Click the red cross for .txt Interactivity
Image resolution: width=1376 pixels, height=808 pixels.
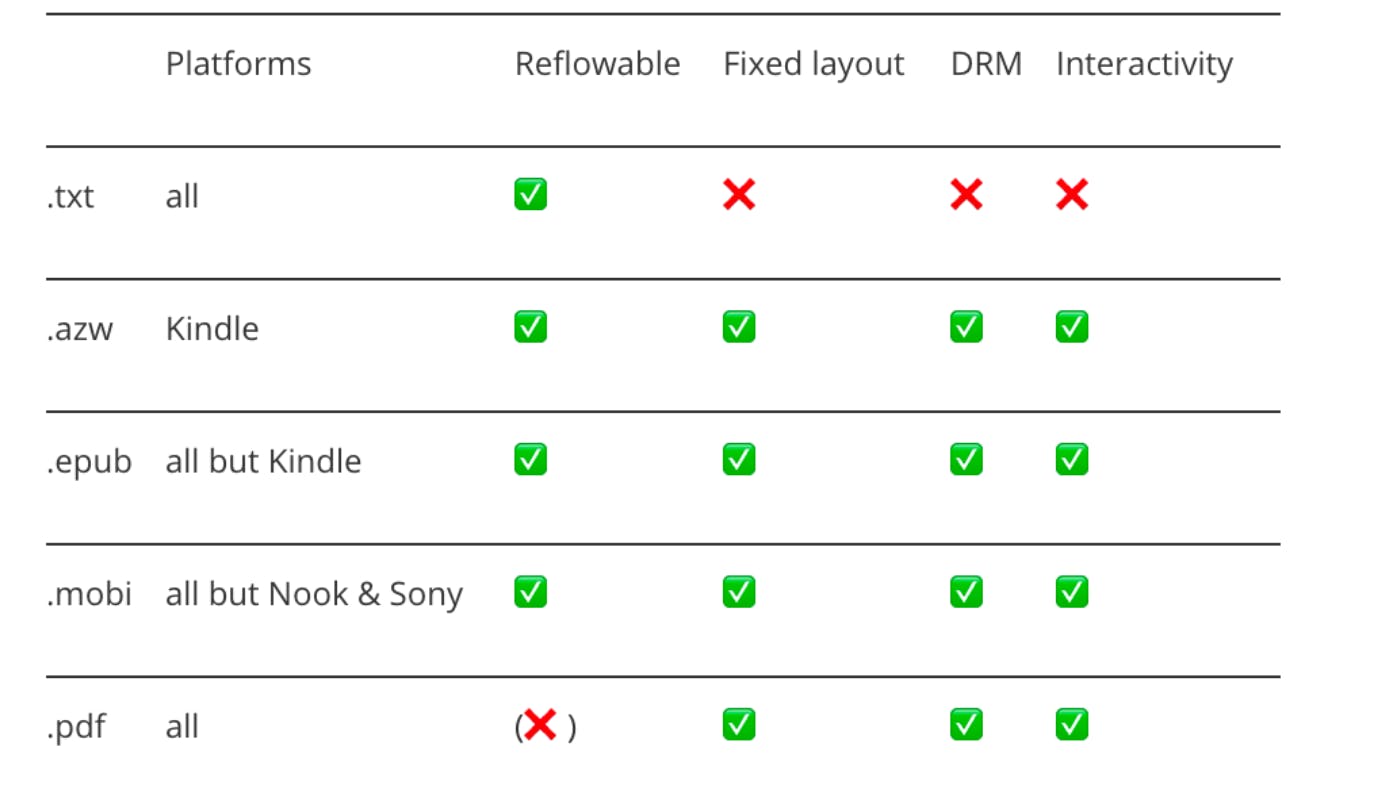click(1072, 194)
